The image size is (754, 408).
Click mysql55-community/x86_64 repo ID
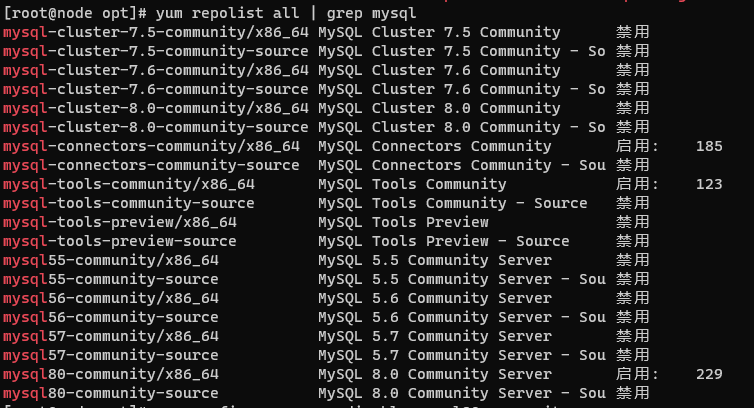pos(111,260)
